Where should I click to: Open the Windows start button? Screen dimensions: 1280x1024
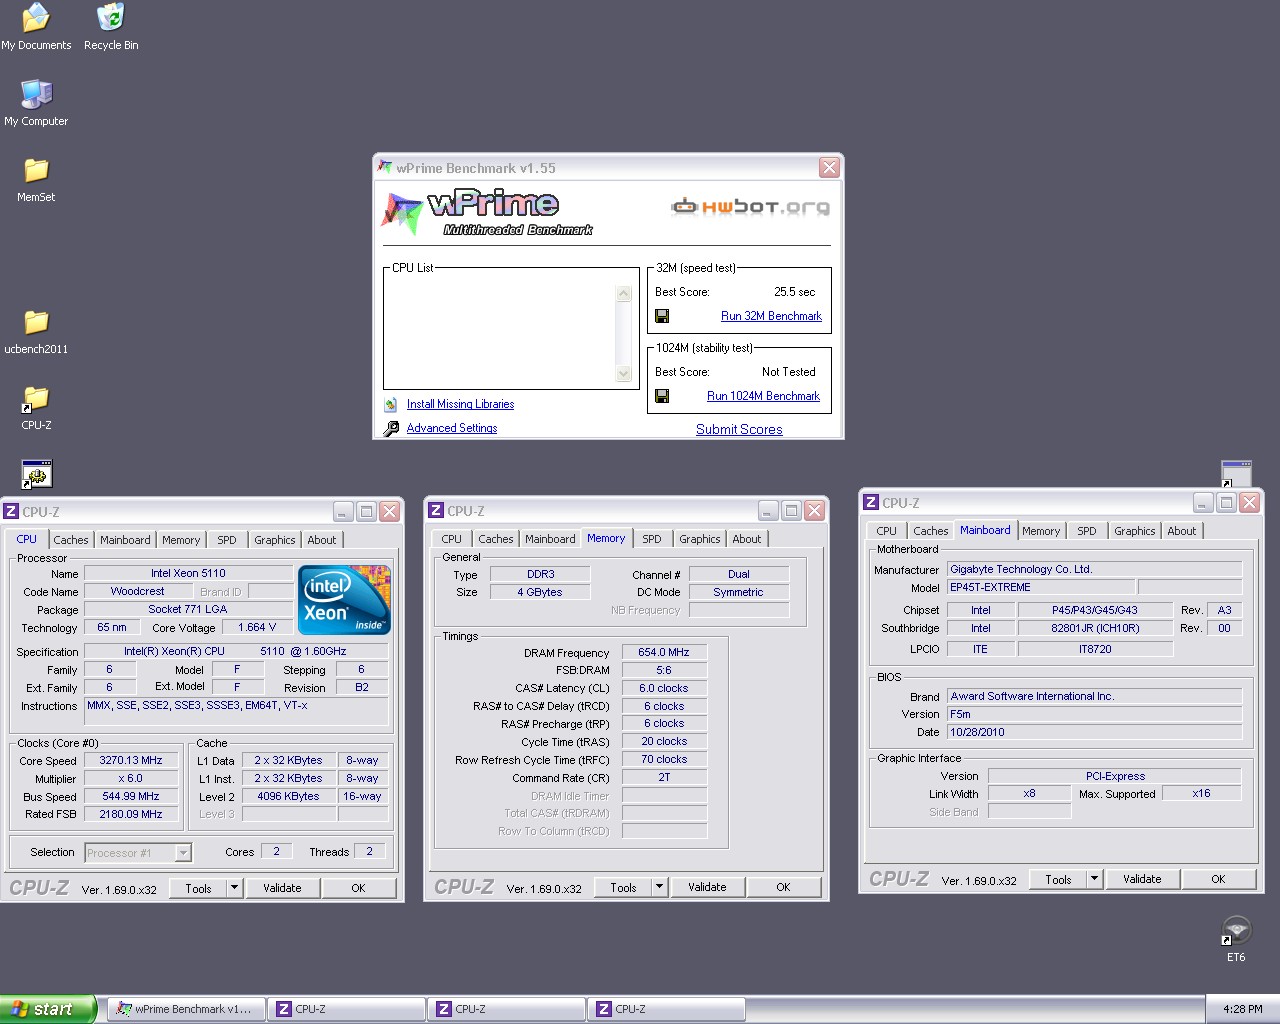pos(47,1009)
